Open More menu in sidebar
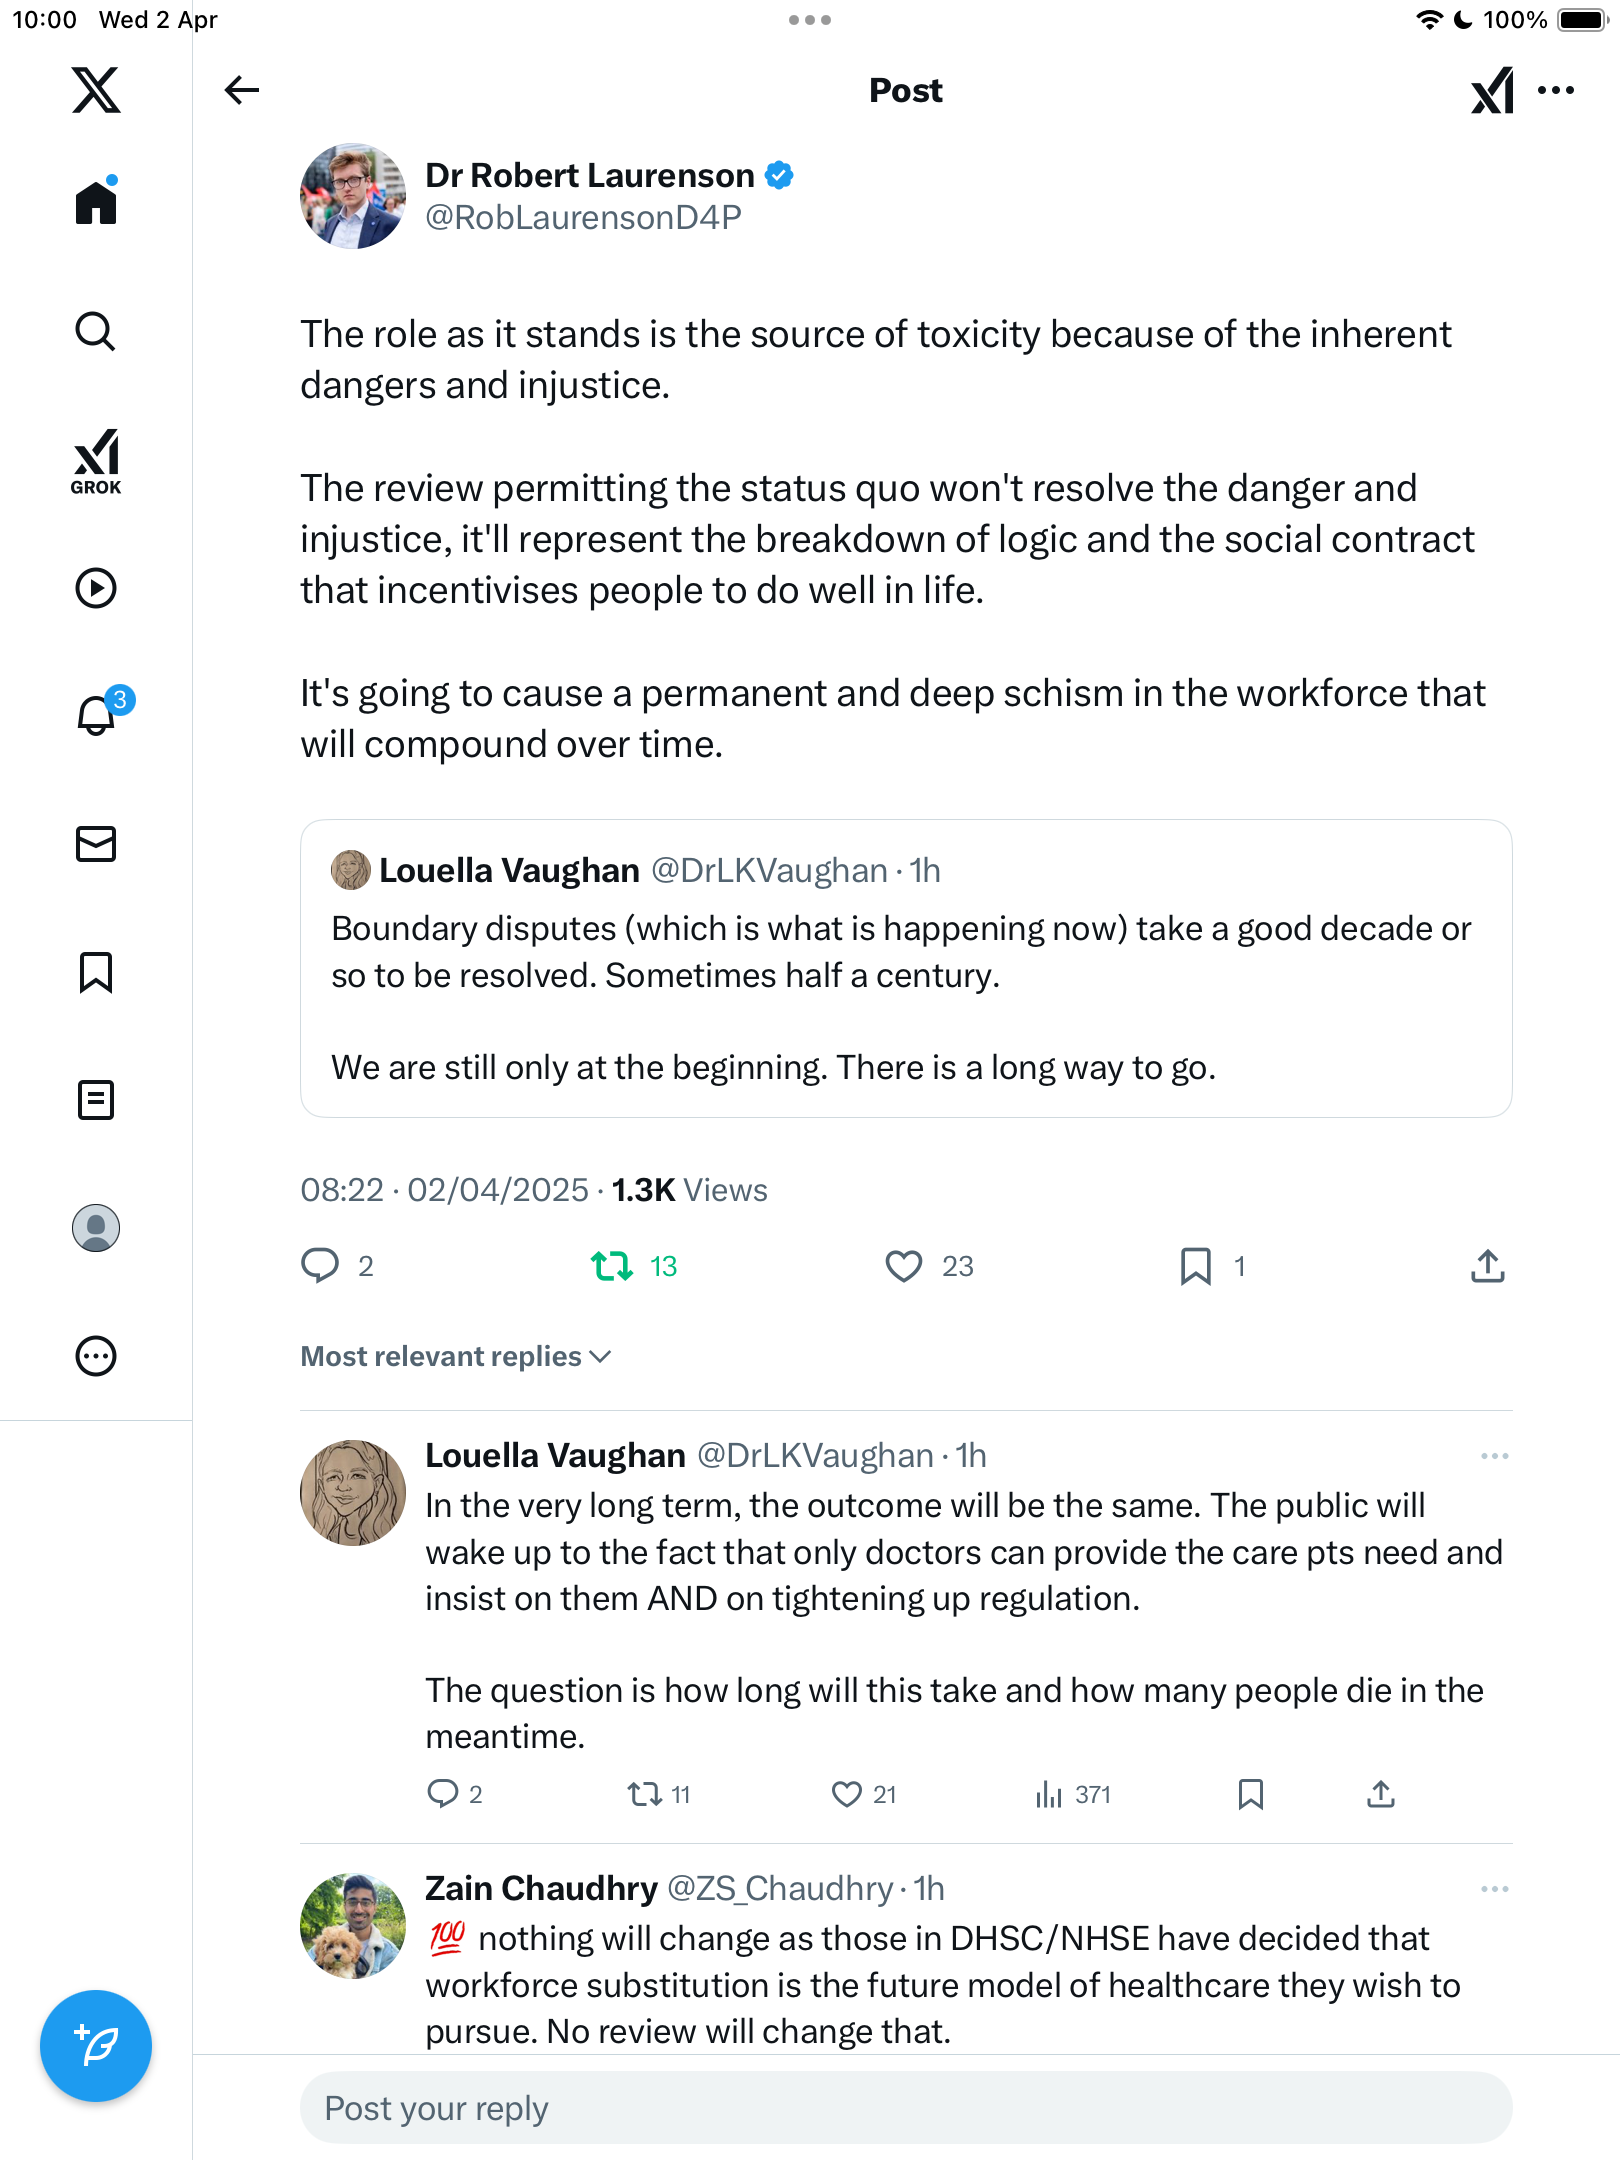Image resolution: width=1620 pixels, height=2160 pixels. coord(96,1356)
